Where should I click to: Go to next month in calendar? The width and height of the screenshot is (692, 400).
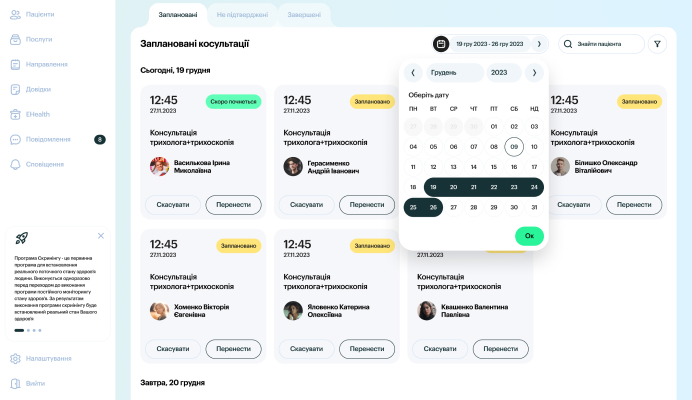[535, 72]
